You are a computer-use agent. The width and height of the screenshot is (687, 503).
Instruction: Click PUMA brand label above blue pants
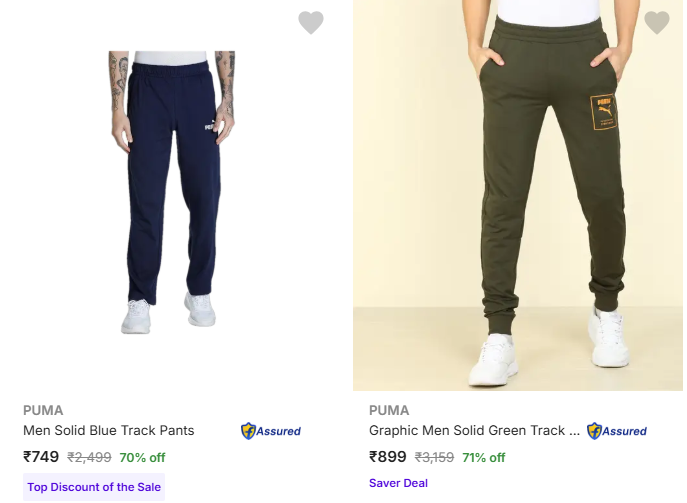(x=43, y=411)
